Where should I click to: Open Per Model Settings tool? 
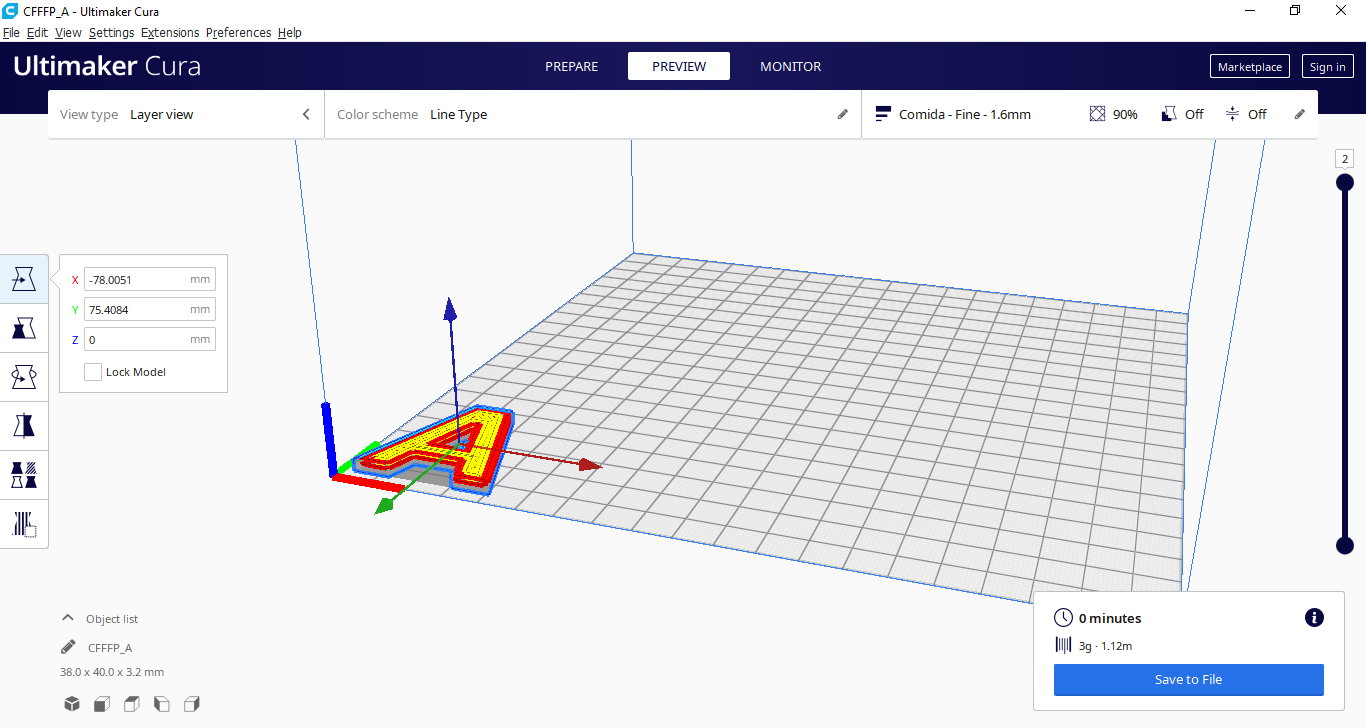(x=24, y=475)
